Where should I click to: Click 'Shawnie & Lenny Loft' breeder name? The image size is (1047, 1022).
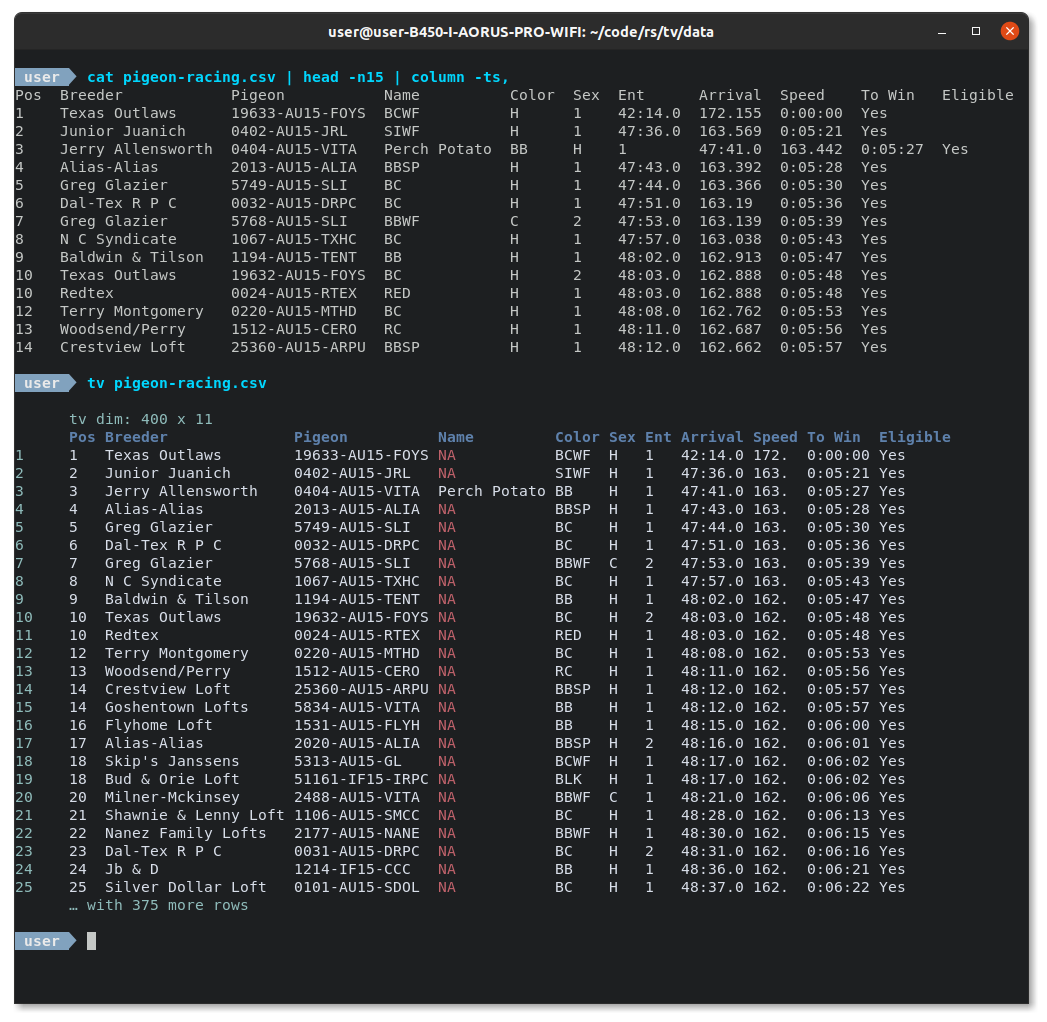click(194, 816)
